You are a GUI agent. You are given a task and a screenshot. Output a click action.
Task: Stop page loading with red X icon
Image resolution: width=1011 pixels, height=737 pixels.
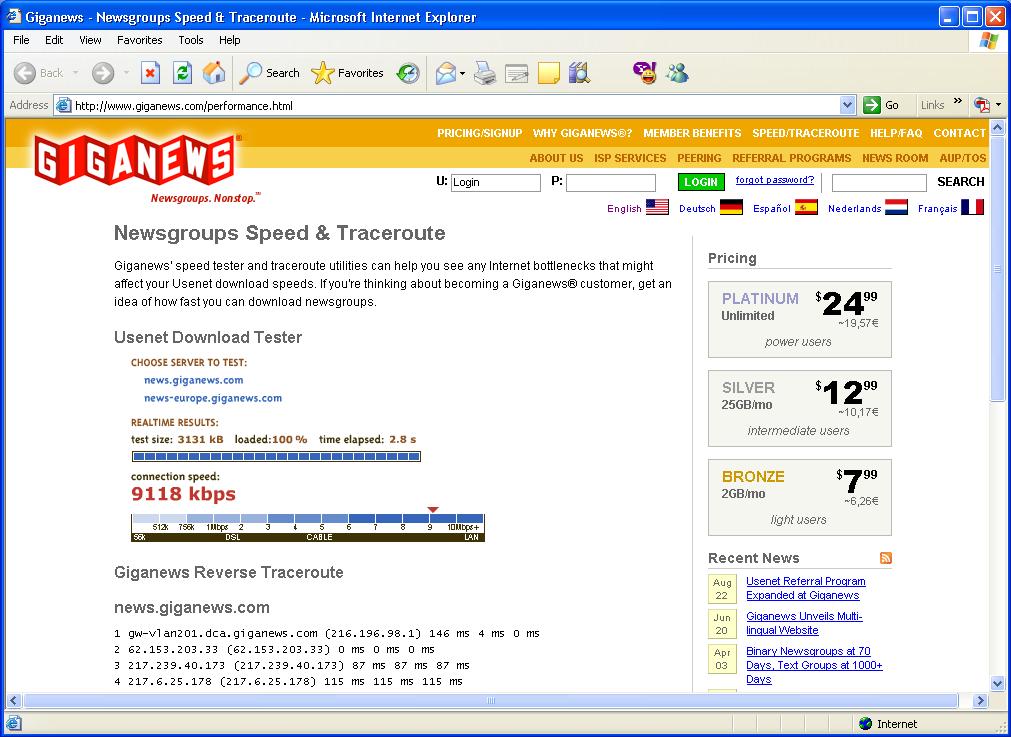[x=150, y=73]
